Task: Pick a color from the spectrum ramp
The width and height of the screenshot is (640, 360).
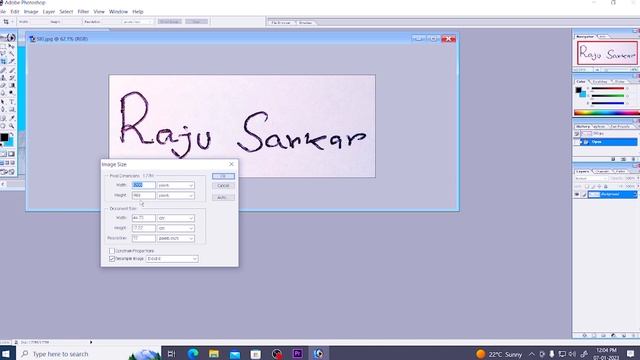Action: 607,112
